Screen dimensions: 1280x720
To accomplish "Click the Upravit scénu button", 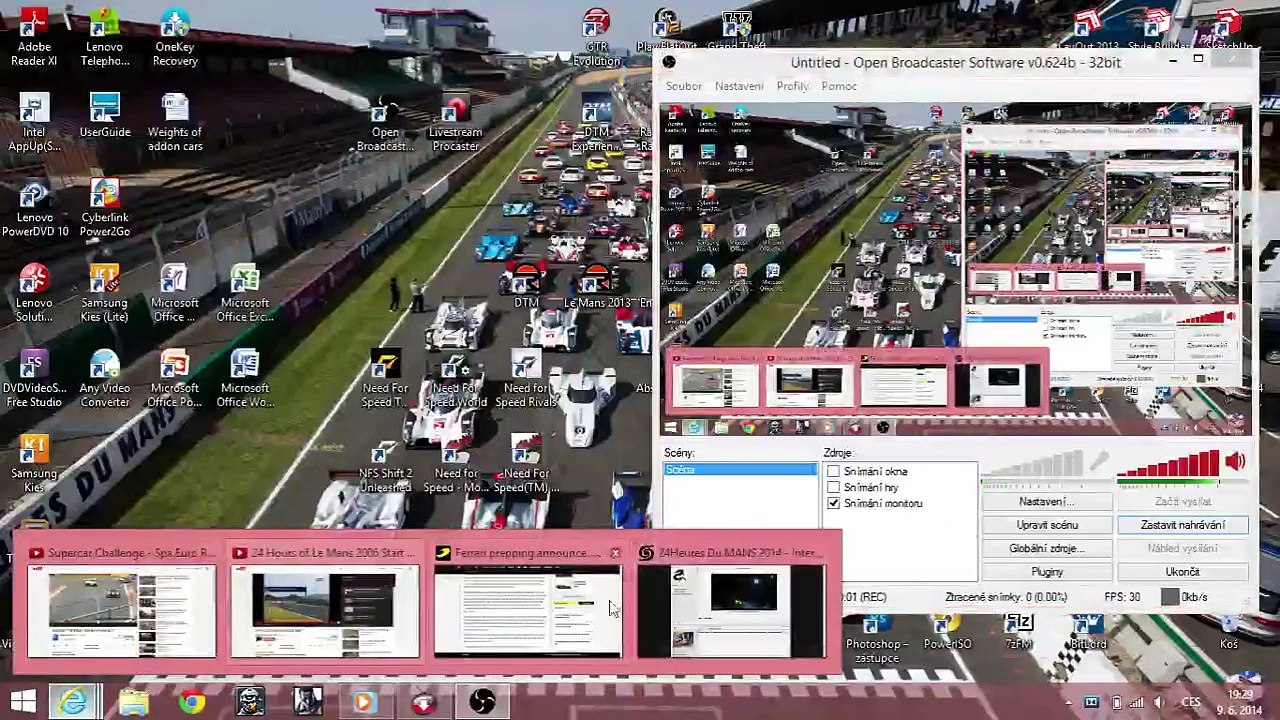I will [x=1047, y=525].
